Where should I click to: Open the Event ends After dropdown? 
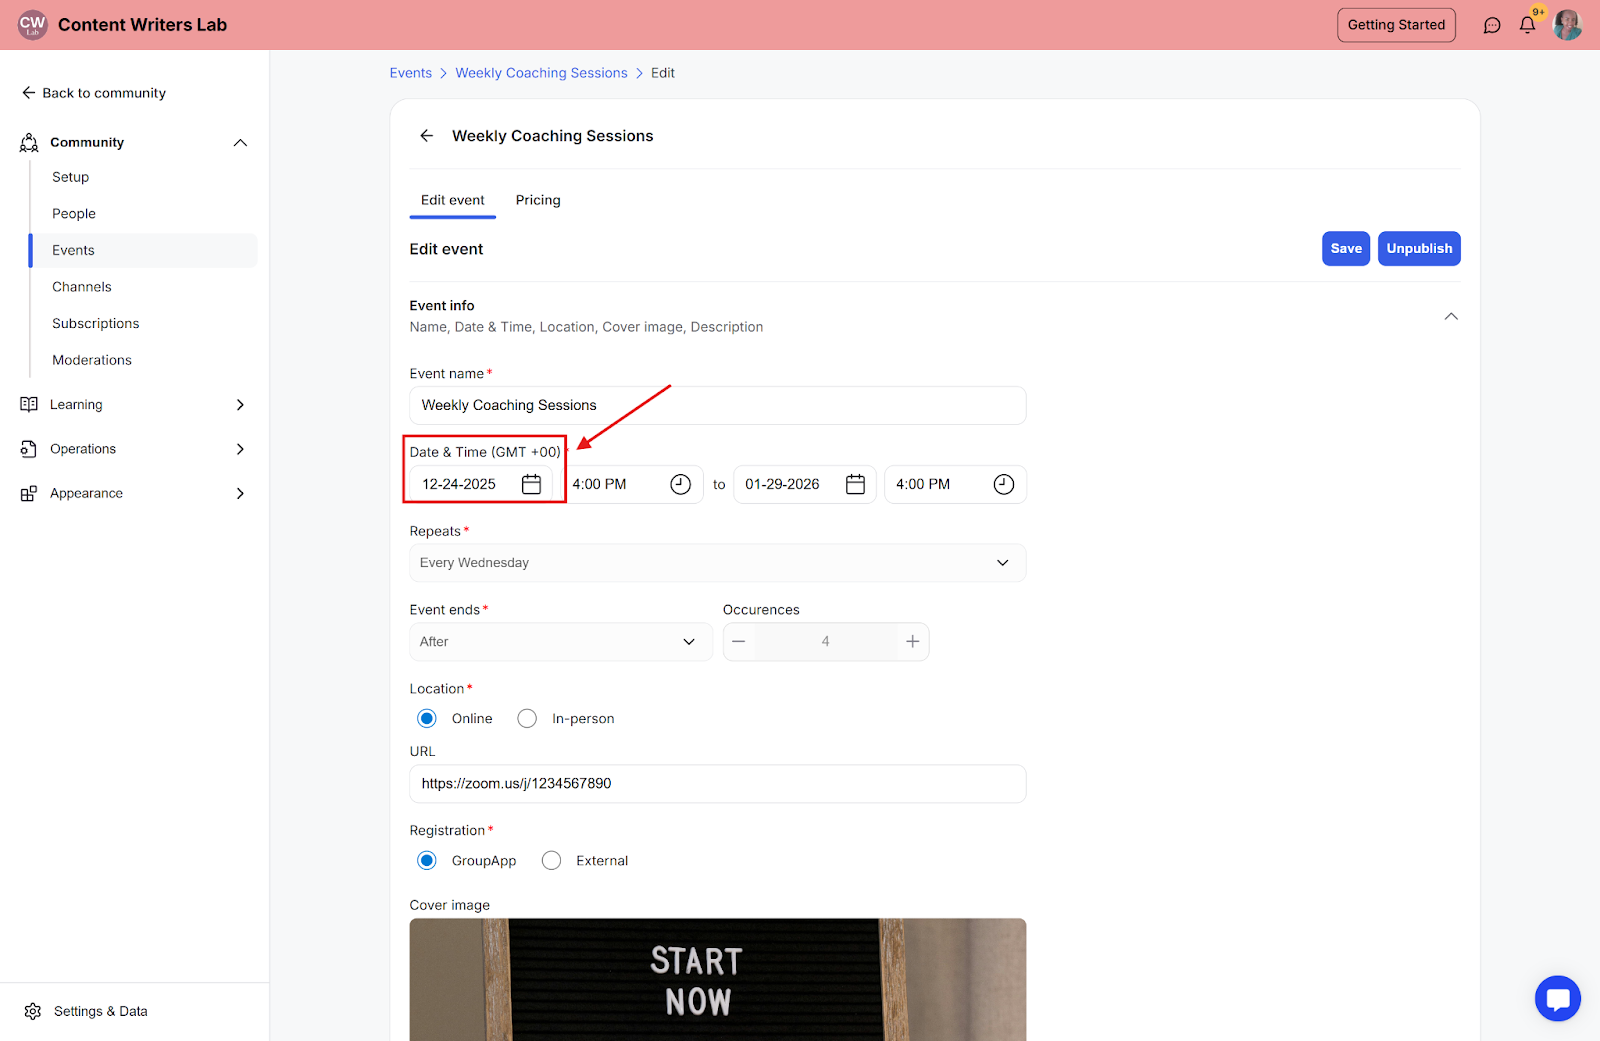click(x=561, y=642)
